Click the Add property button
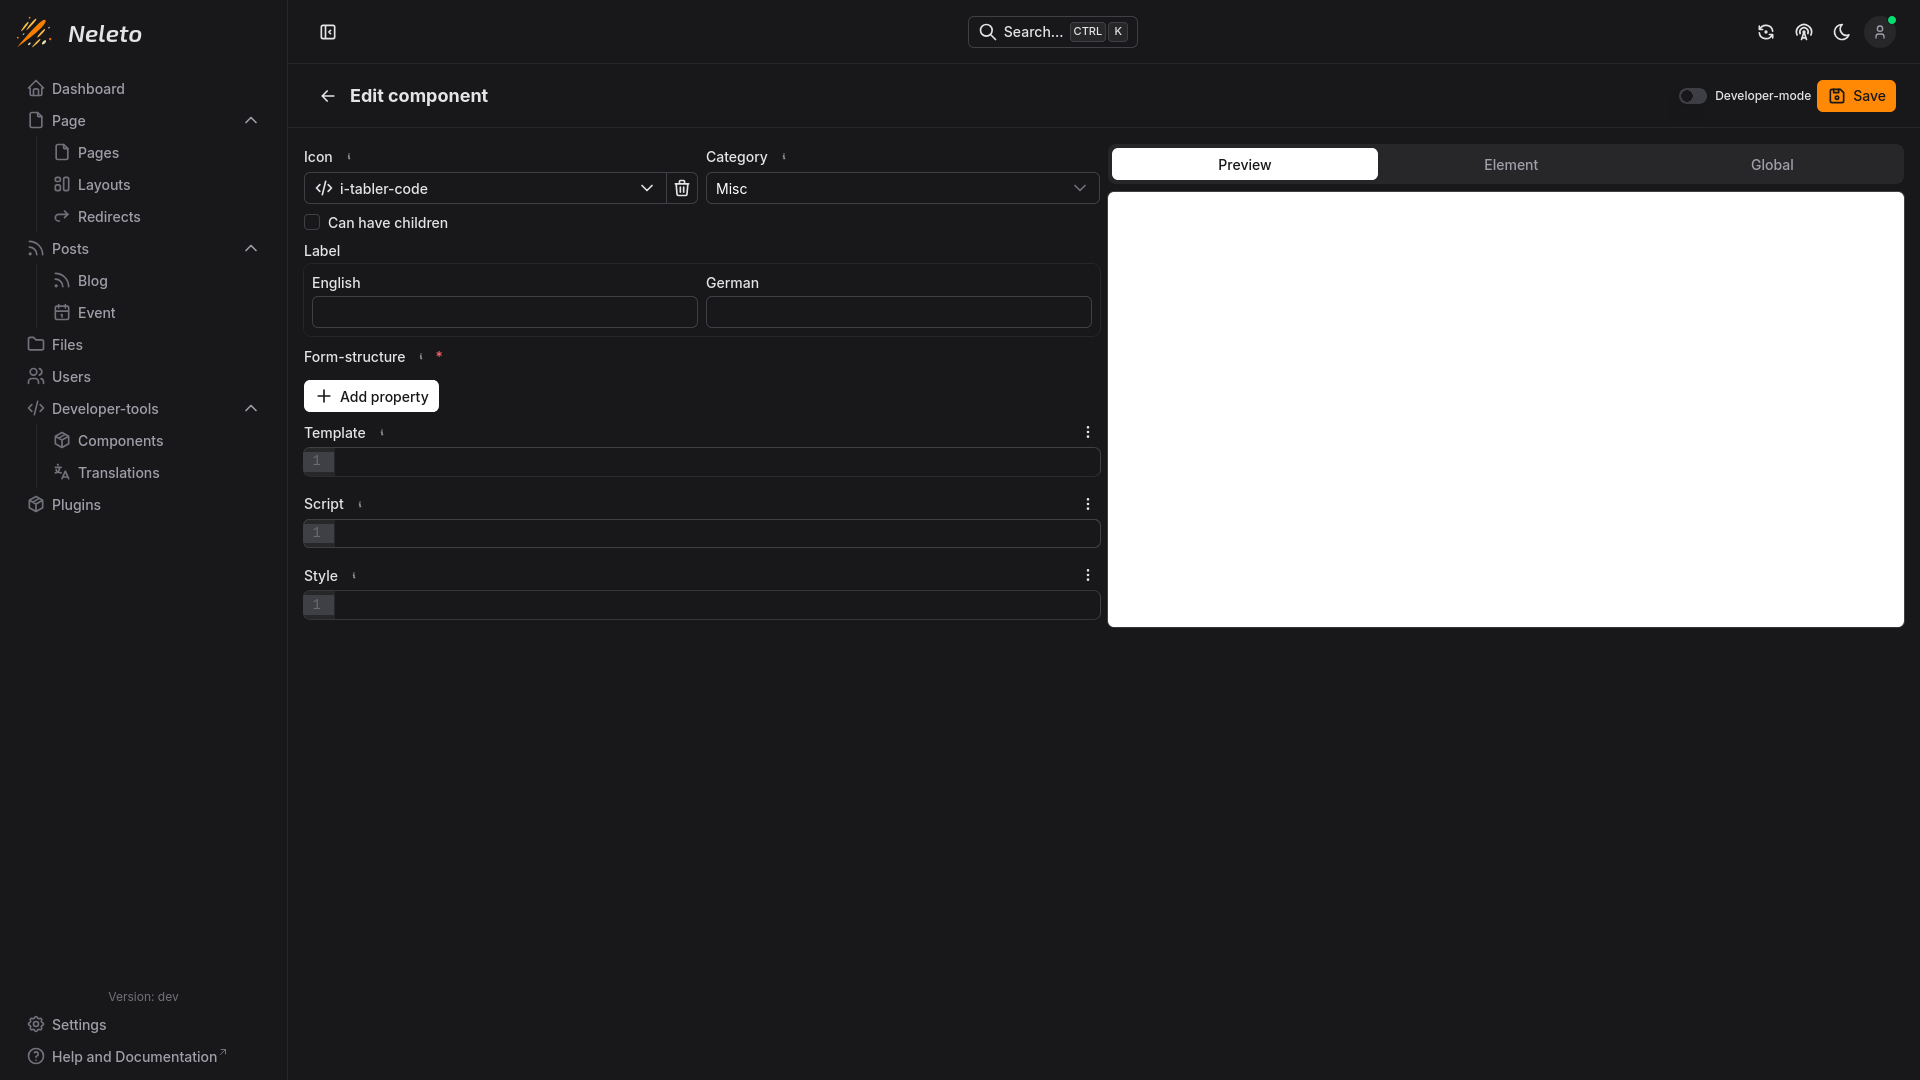This screenshot has height=1080, width=1920. 371,396
